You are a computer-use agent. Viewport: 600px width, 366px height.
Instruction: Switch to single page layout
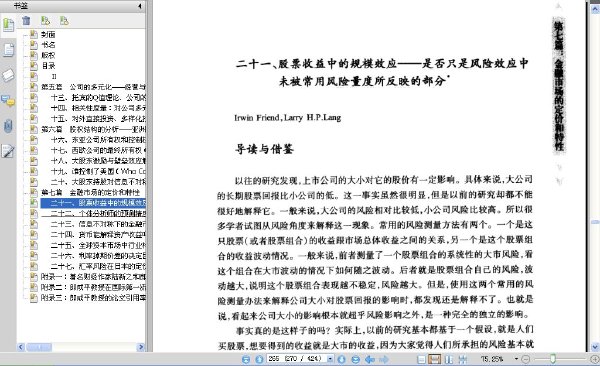click(421, 359)
